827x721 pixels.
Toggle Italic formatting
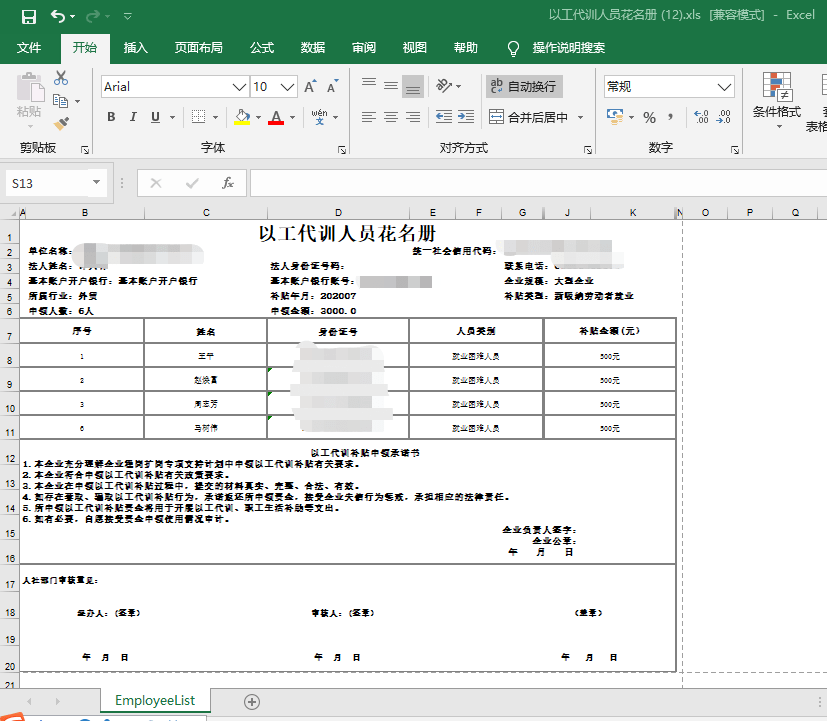[133, 116]
